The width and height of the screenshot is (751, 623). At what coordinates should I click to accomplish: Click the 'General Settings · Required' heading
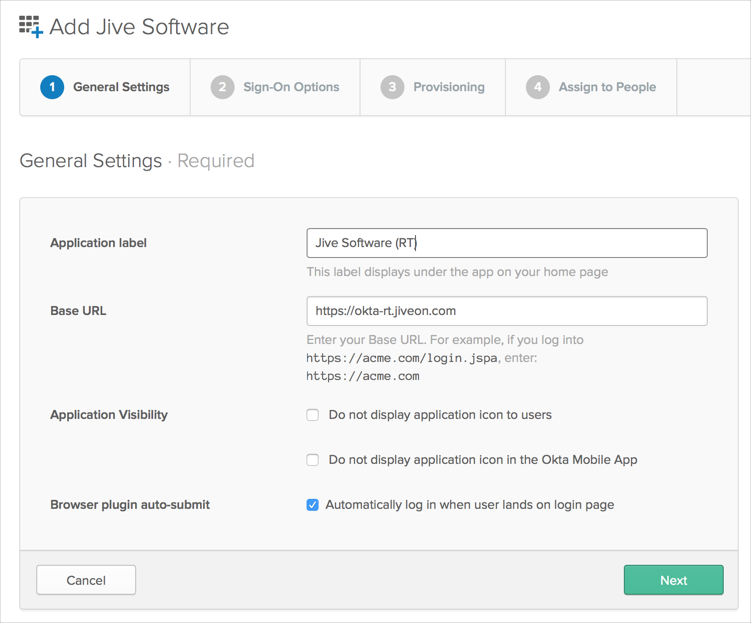click(137, 161)
